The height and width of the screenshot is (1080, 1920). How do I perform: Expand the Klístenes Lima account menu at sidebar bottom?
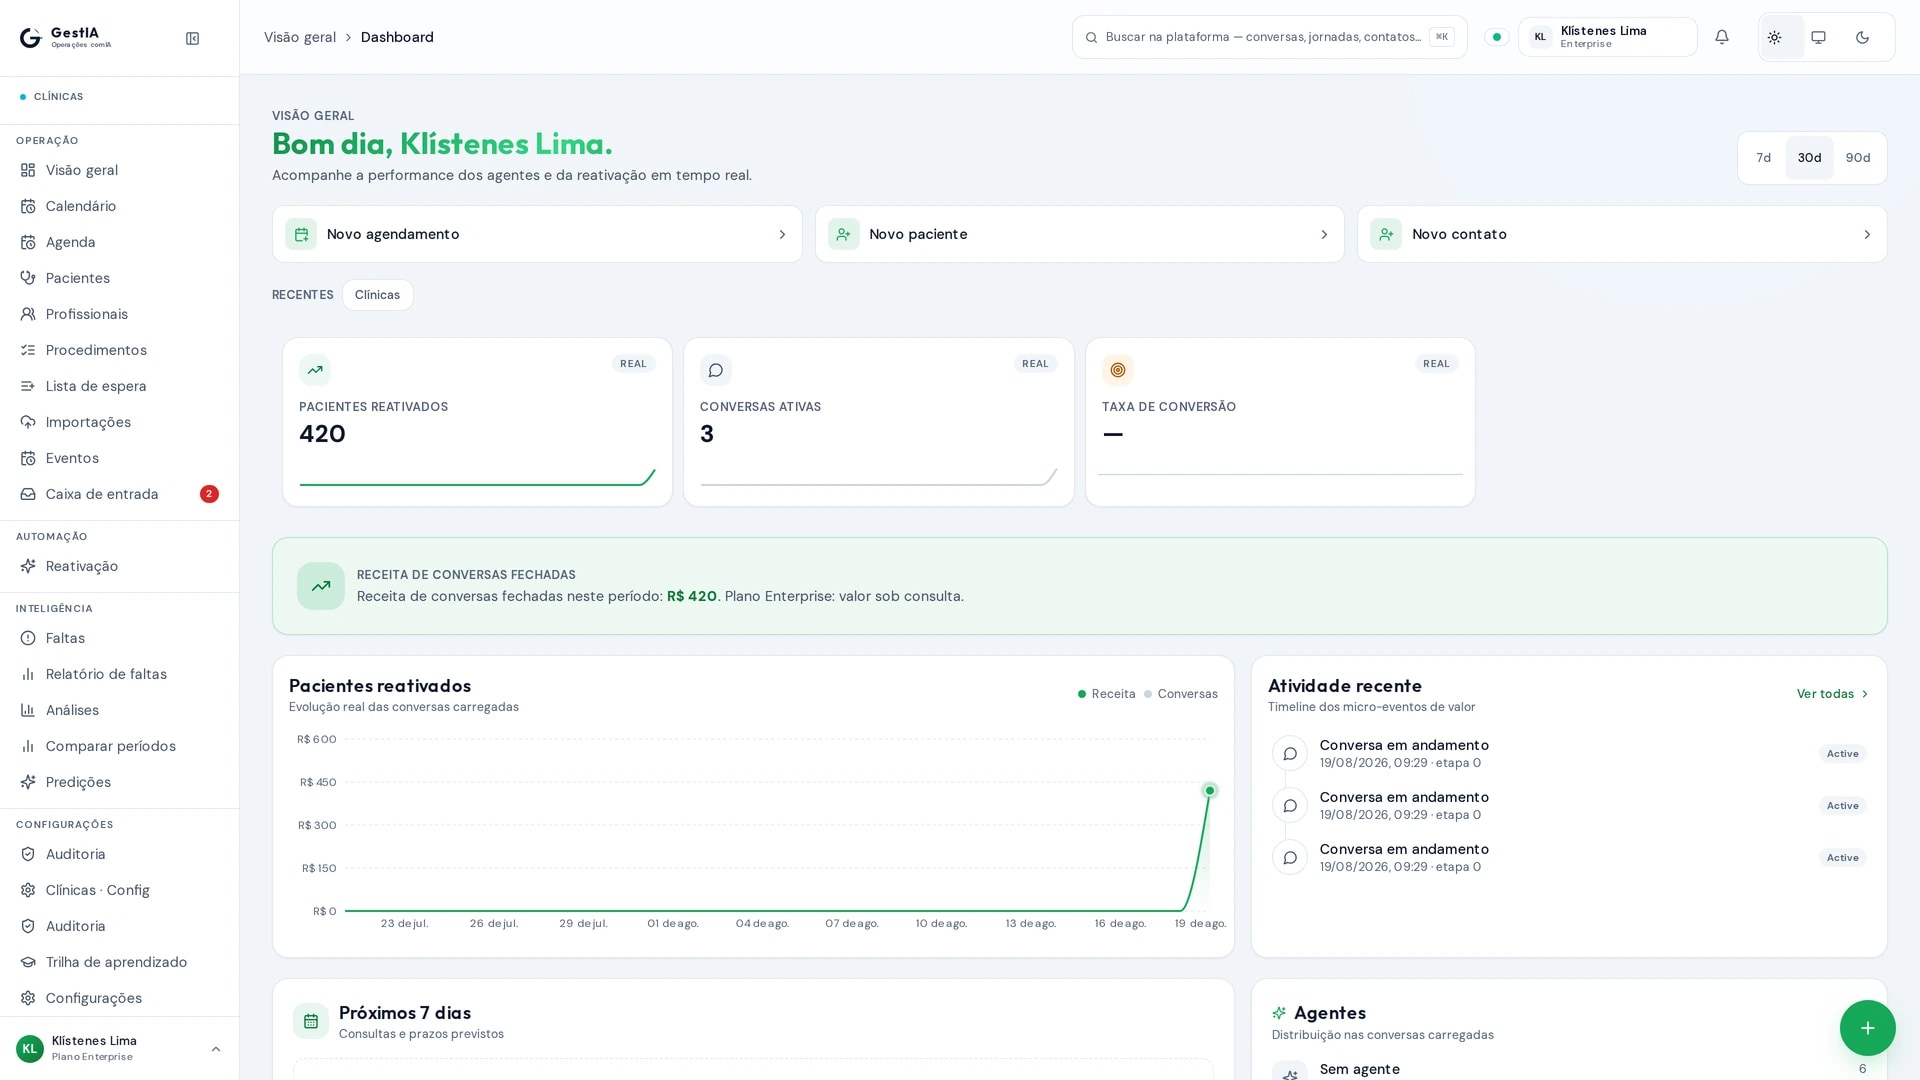tap(120, 1048)
